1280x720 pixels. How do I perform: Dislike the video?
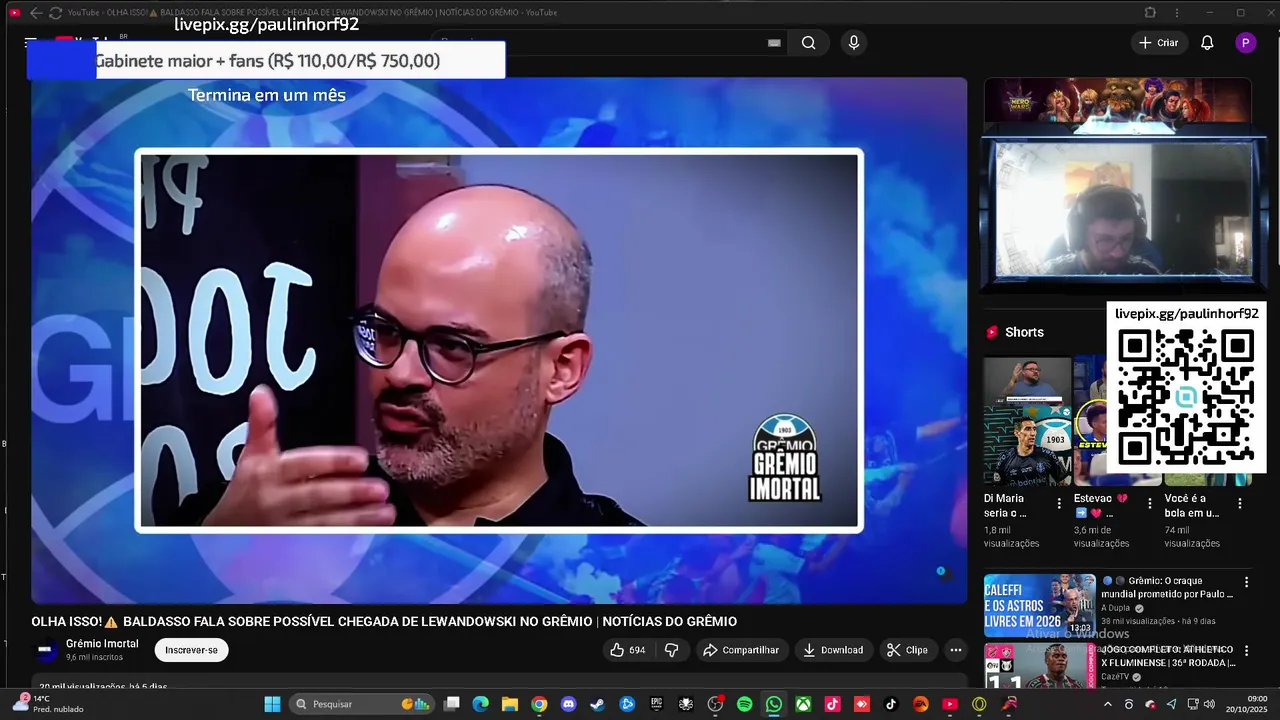pyautogui.click(x=671, y=650)
